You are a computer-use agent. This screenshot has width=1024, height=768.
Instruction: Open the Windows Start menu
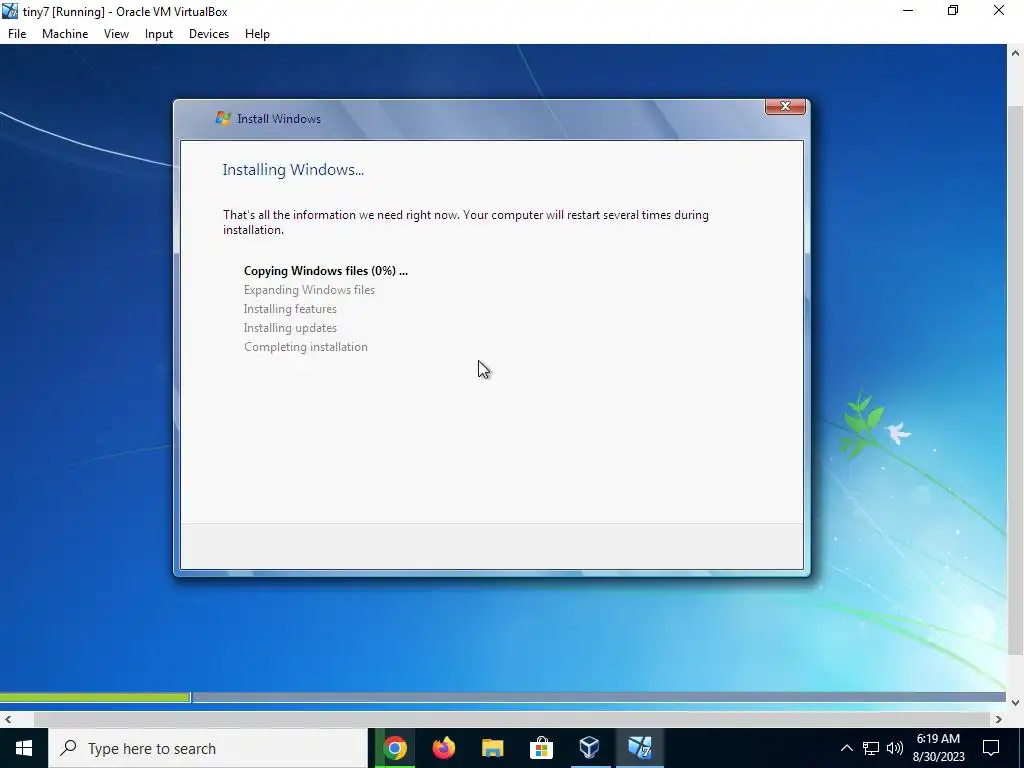tap(24, 748)
